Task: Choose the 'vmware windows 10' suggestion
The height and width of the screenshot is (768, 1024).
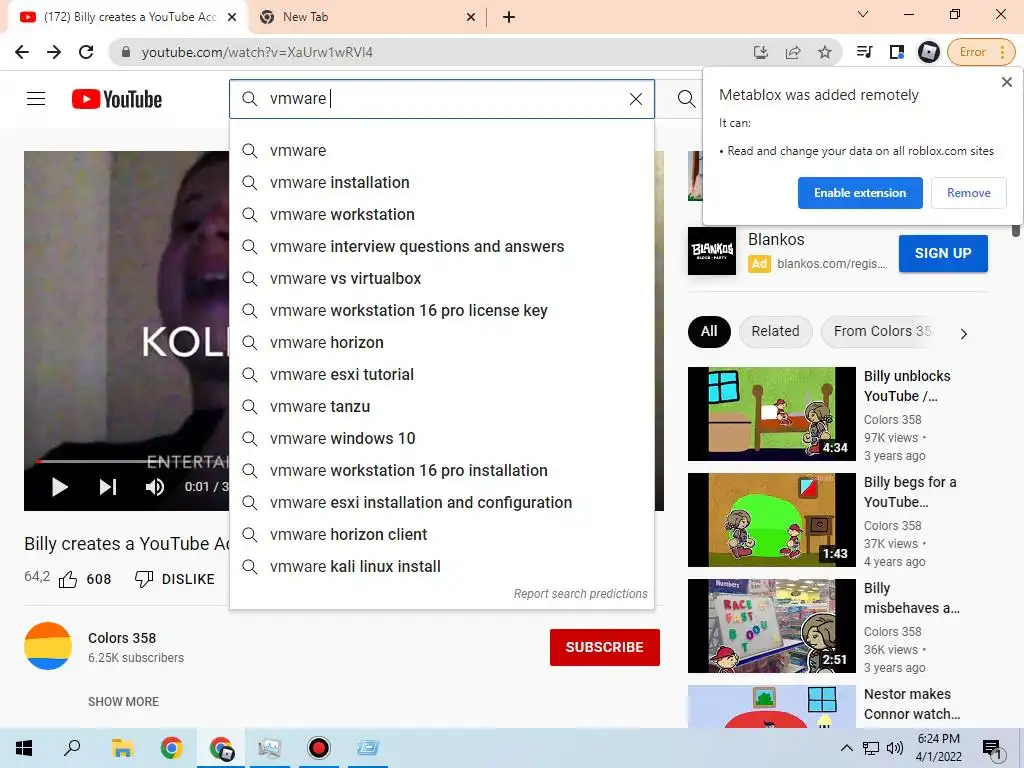Action: (x=441, y=438)
